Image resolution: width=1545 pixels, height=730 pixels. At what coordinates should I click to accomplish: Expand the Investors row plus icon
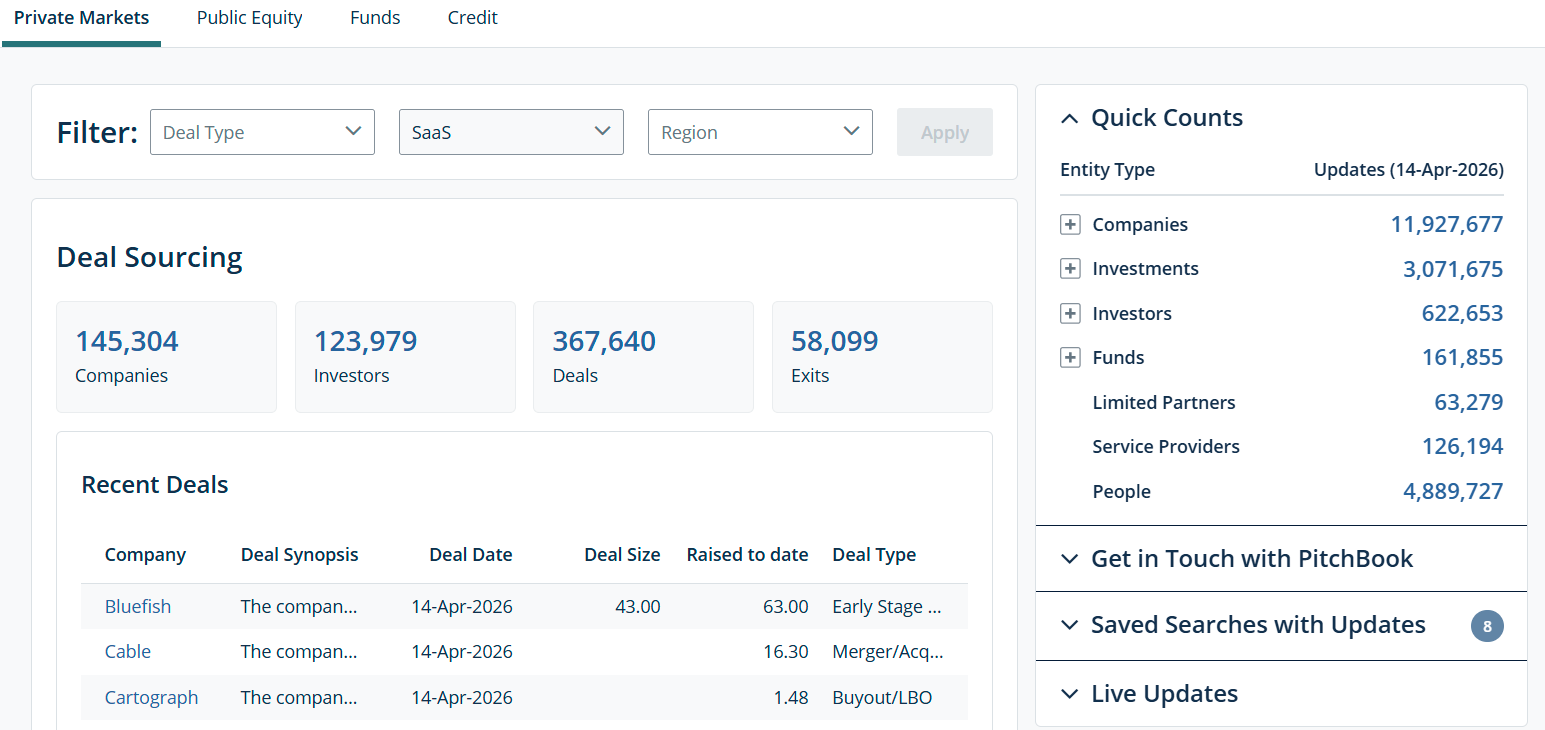pos(1070,313)
